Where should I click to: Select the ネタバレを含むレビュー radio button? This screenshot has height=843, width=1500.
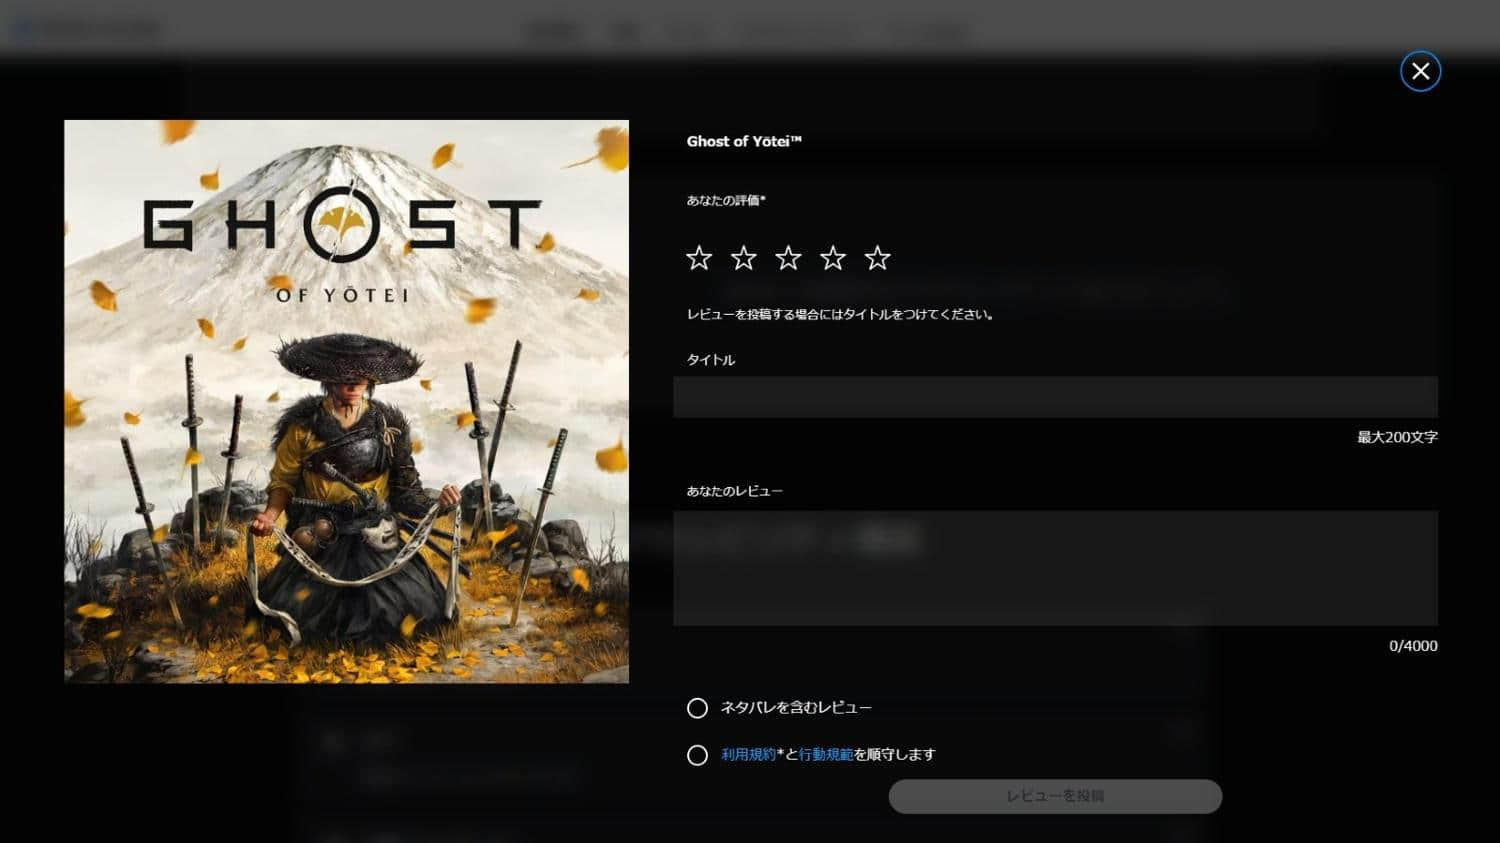point(697,708)
